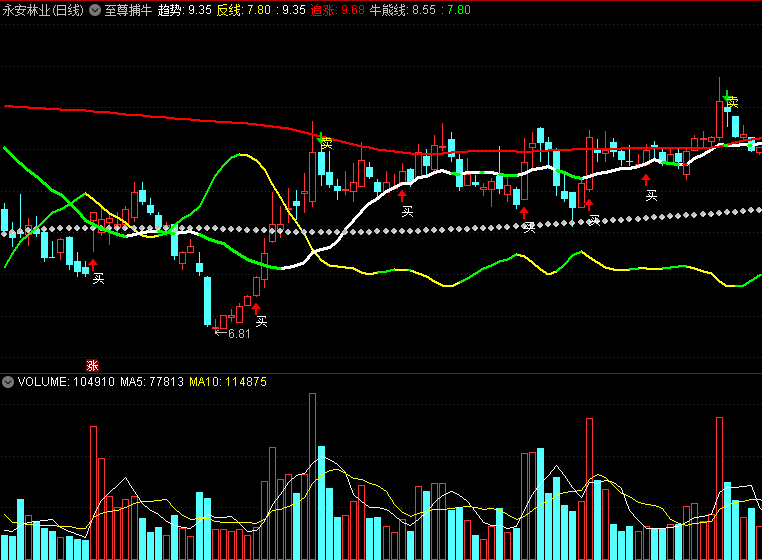Click the 买 buy signal beside the 6.81 low
Screen dimensions: 762x560
tap(261, 321)
